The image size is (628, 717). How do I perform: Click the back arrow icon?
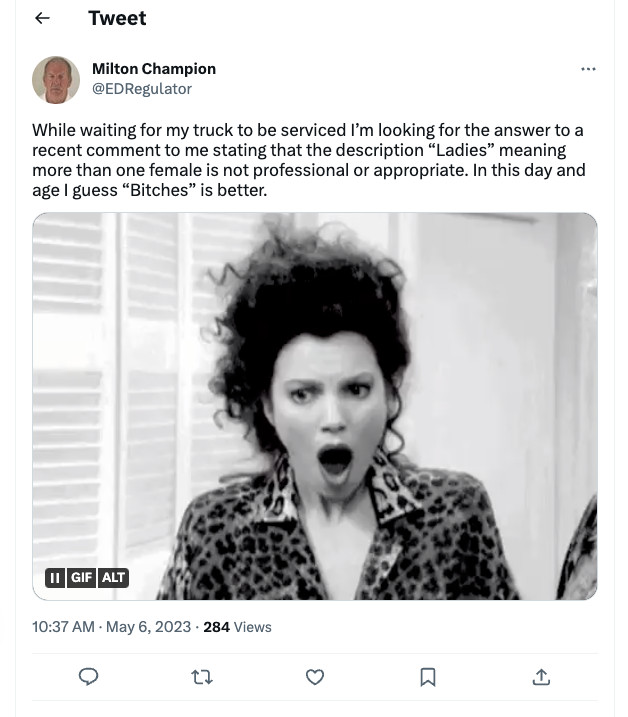42,18
